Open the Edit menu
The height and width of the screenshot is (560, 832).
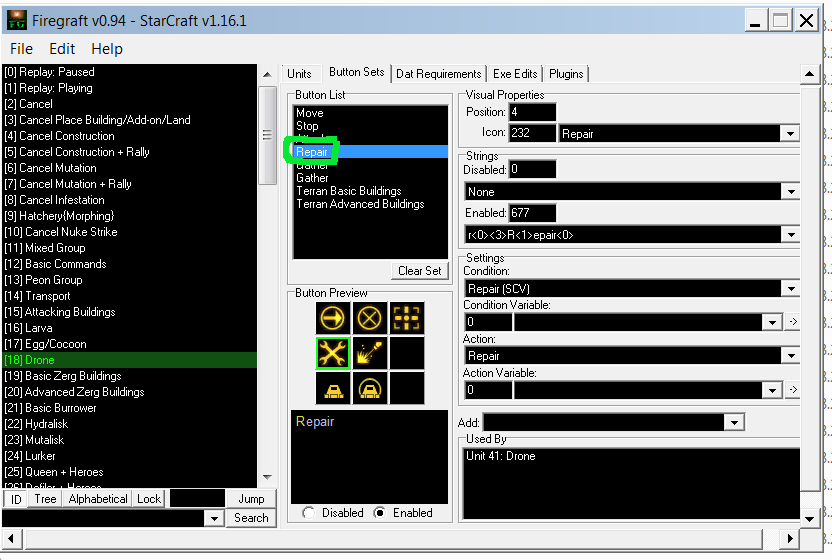tap(62, 48)
